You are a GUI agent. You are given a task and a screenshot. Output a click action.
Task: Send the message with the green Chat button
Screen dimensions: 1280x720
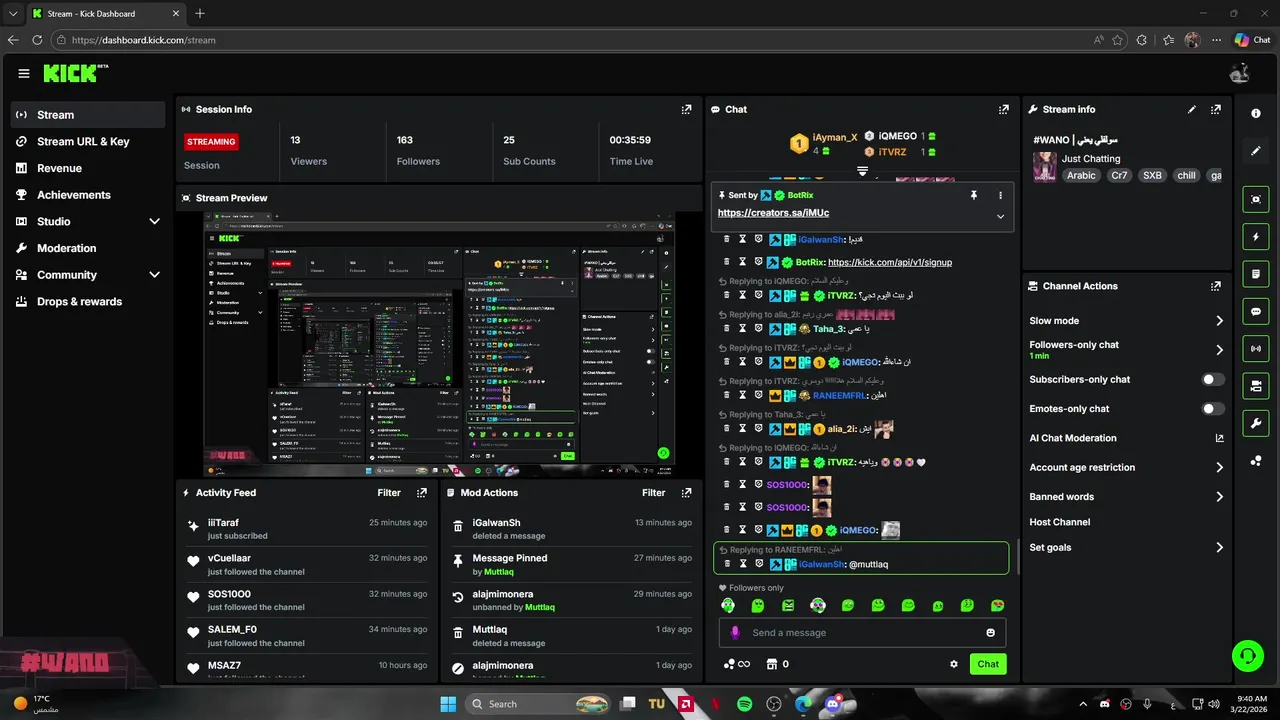click(x=988, y=664)
